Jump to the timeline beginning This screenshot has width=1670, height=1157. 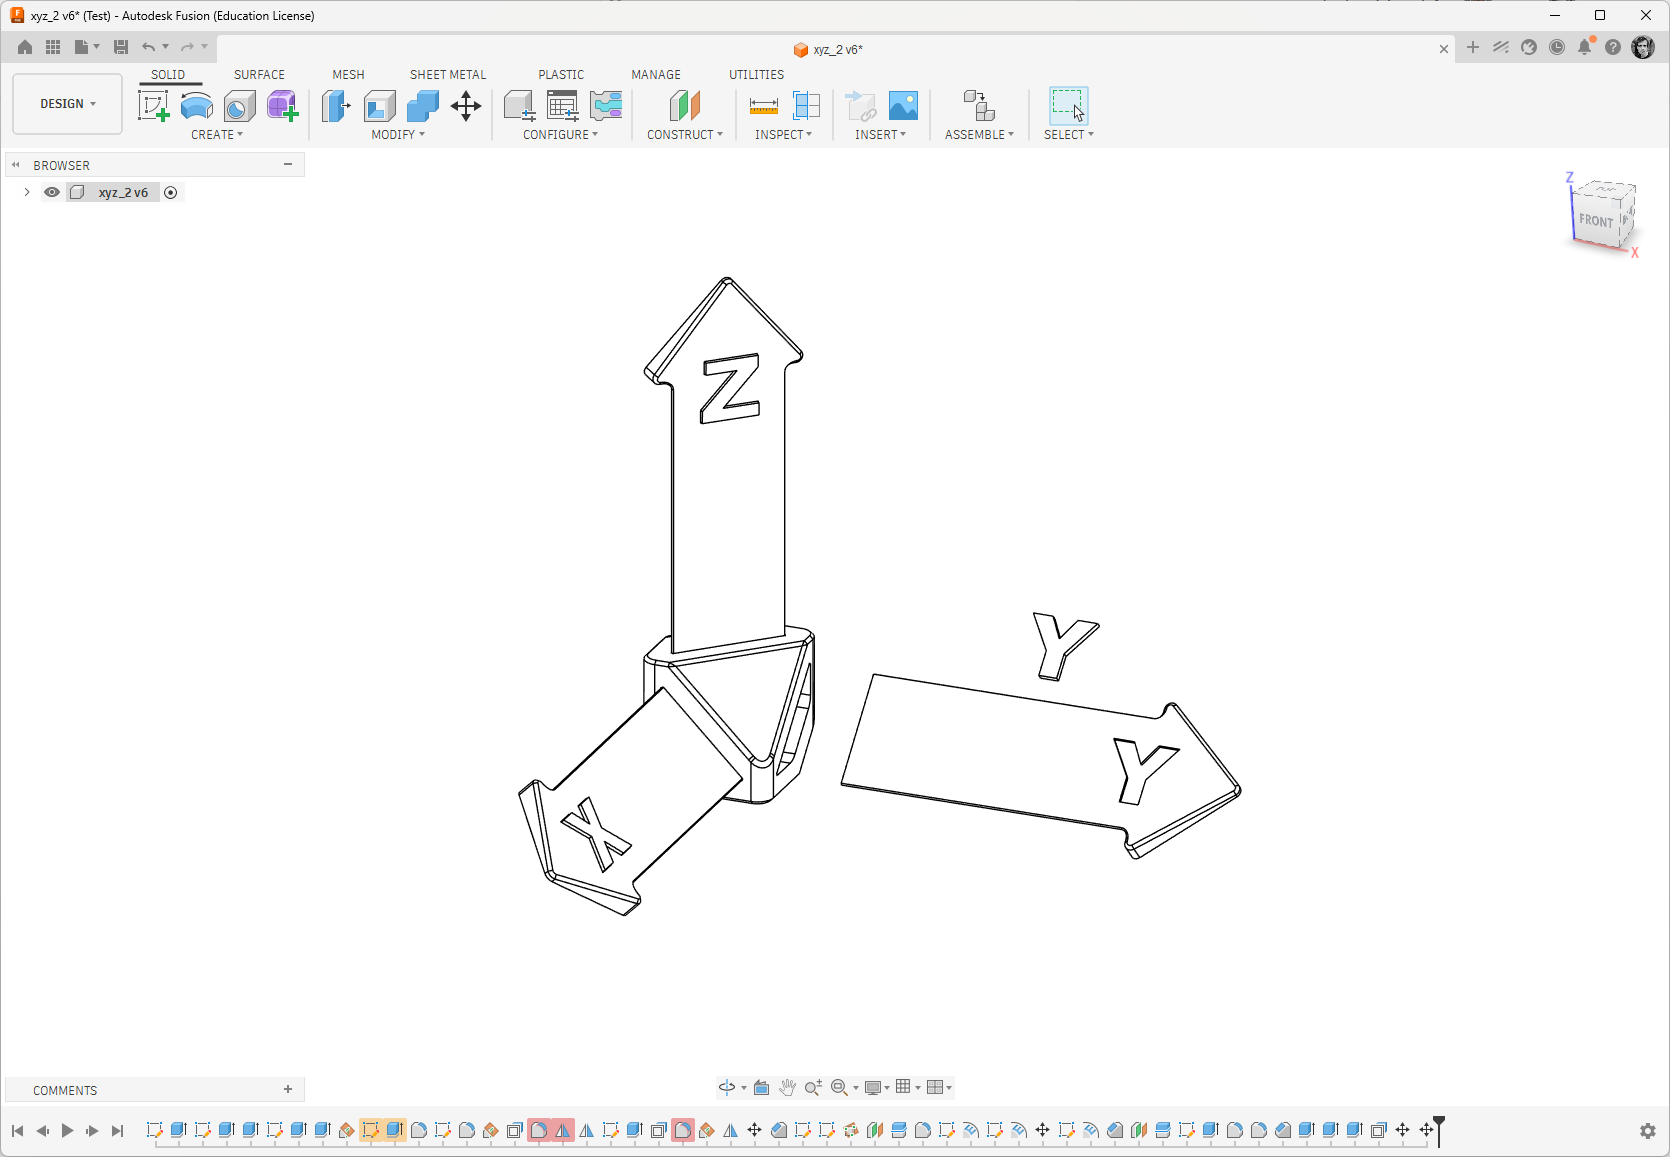[17, 1131]
